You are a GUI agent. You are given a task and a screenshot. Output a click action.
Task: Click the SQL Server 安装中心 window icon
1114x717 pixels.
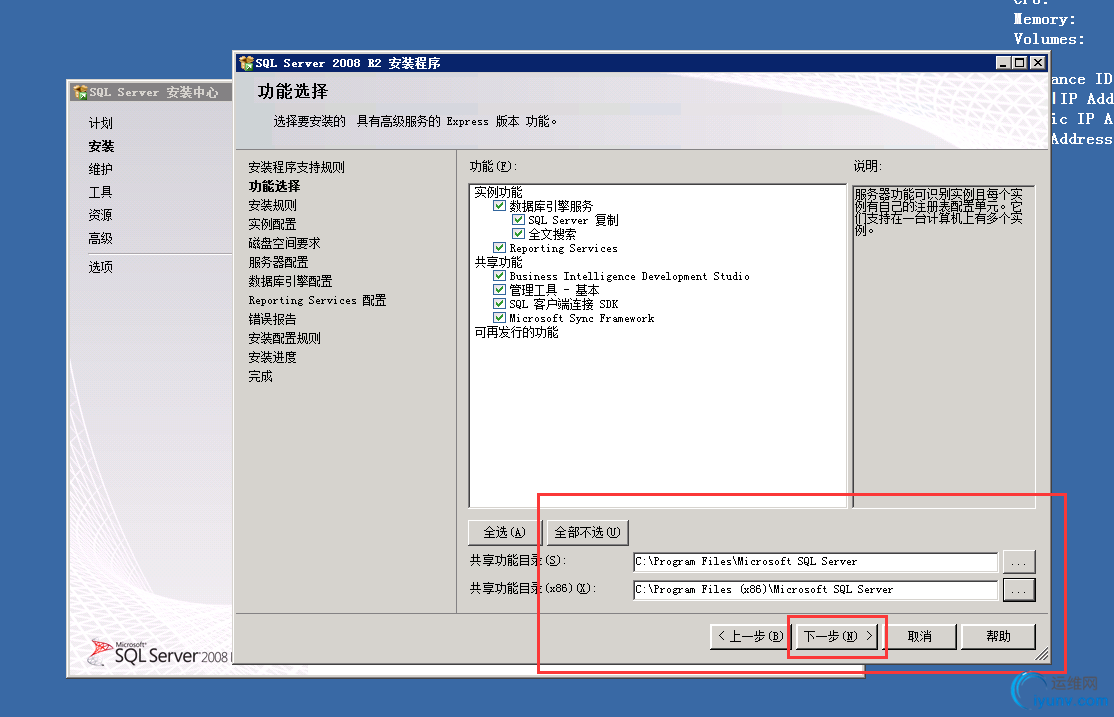[x=80, y=92]
